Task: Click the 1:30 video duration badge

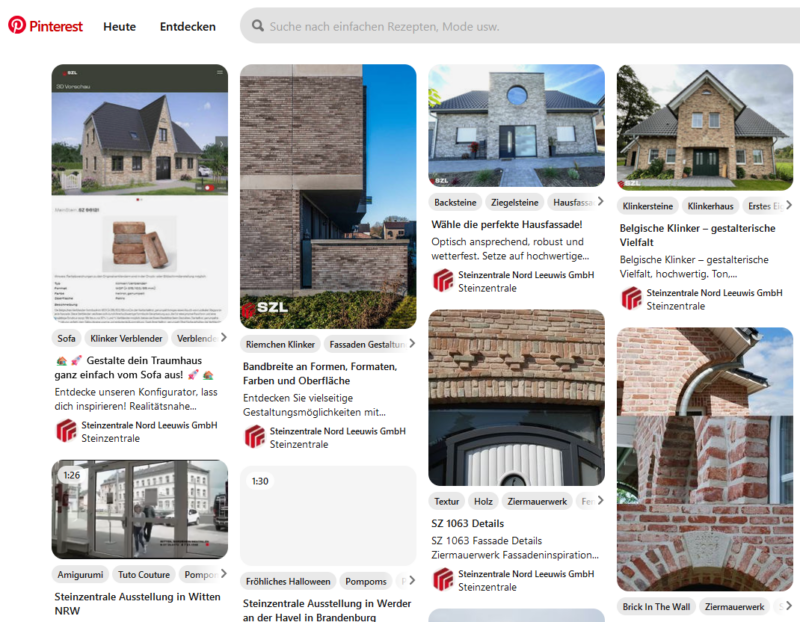Action: pos(260,481)
